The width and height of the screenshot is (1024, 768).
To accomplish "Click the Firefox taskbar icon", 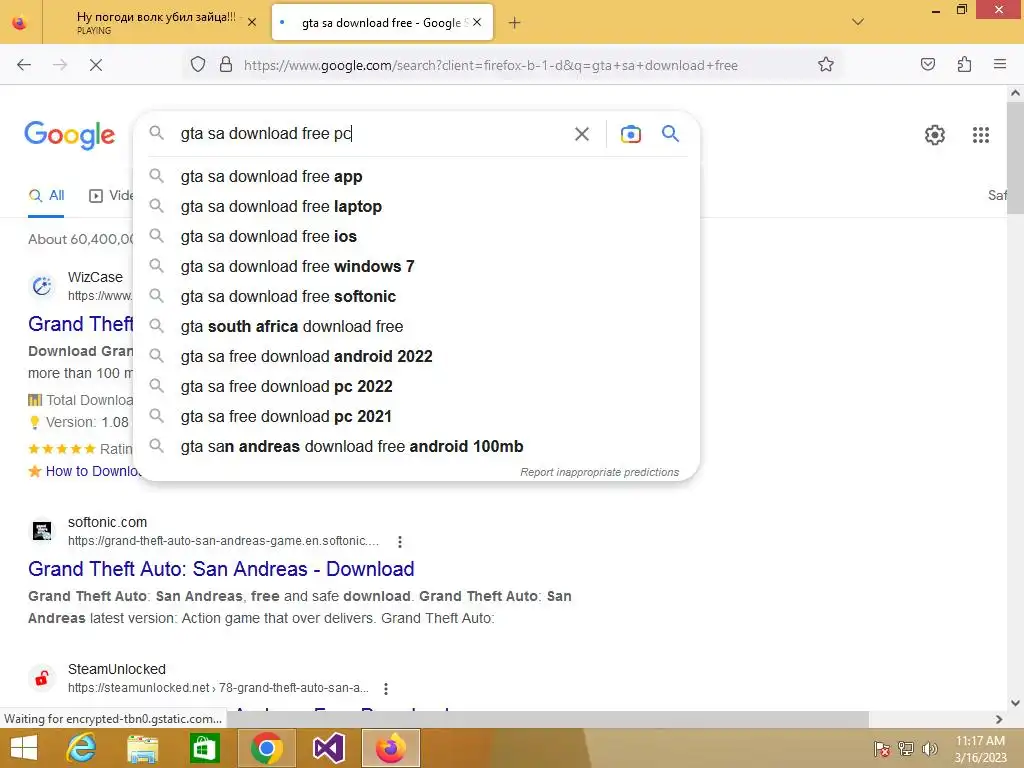I will pyautogui.click(x=391, y=748).
